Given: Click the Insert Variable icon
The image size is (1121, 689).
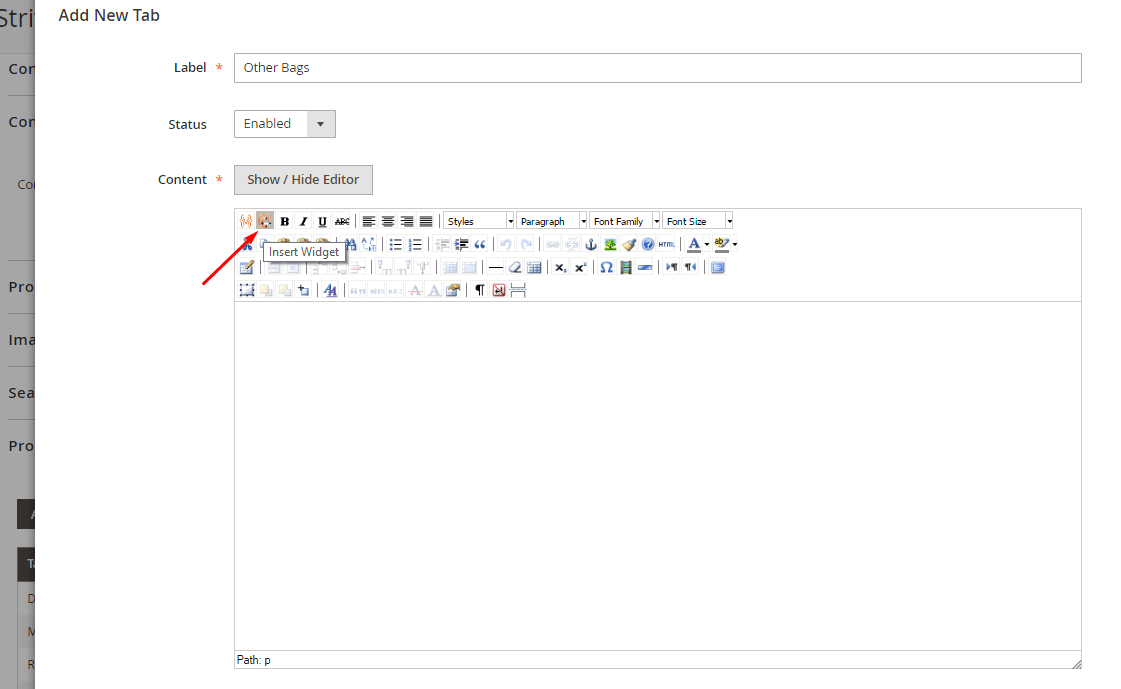Looking at the screenshot, I should pos(246,221).
